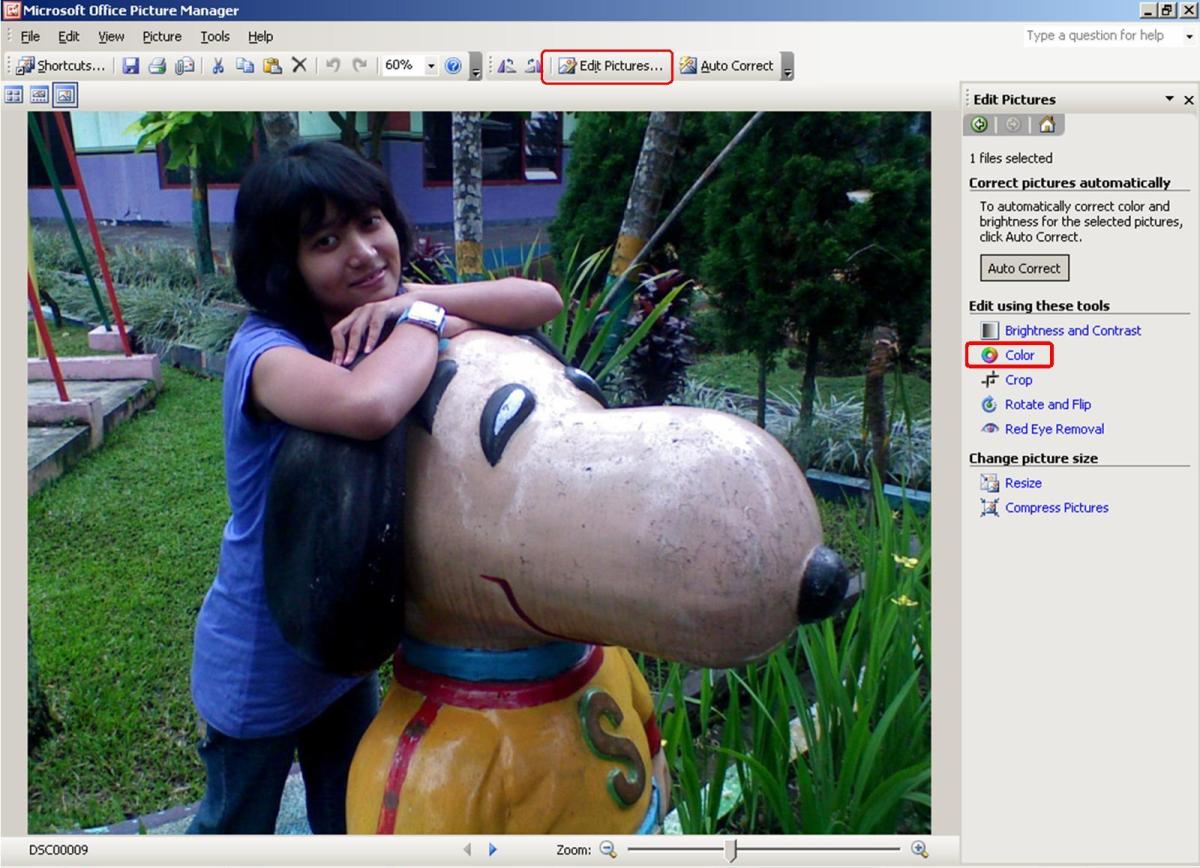This screenshot has width=1200, height=868.
Task: Click the Type a question for help field
Action: click(1101, 36)
